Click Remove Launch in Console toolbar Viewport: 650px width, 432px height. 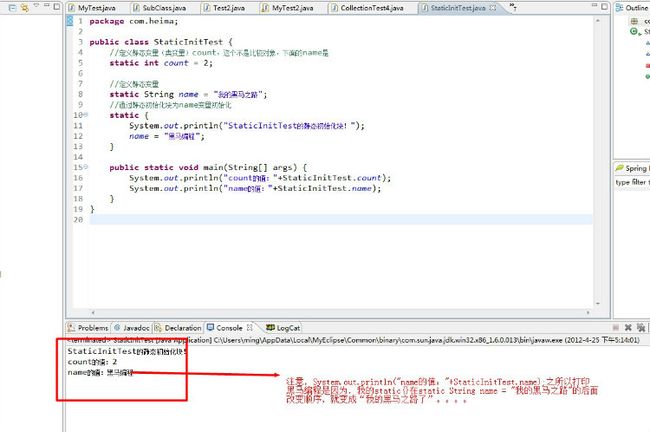628,328
